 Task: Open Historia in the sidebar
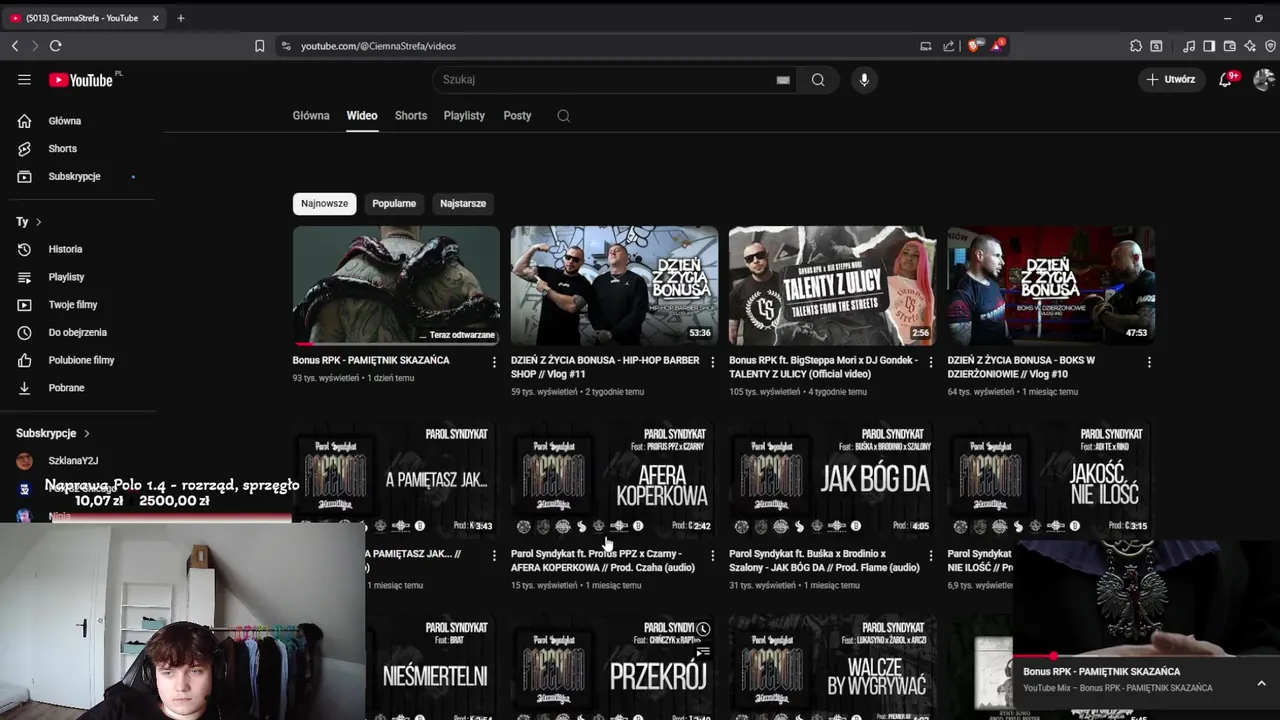click(65, 249)
